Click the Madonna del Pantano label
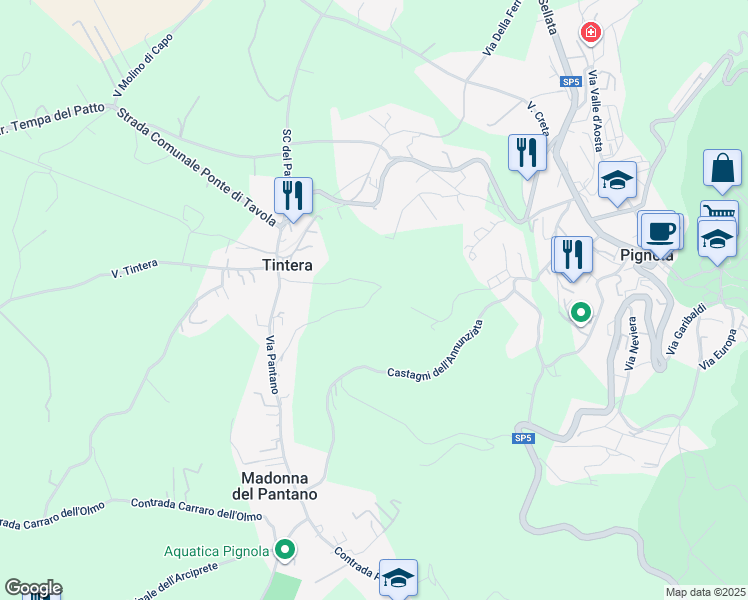 (x=275, y=486)
